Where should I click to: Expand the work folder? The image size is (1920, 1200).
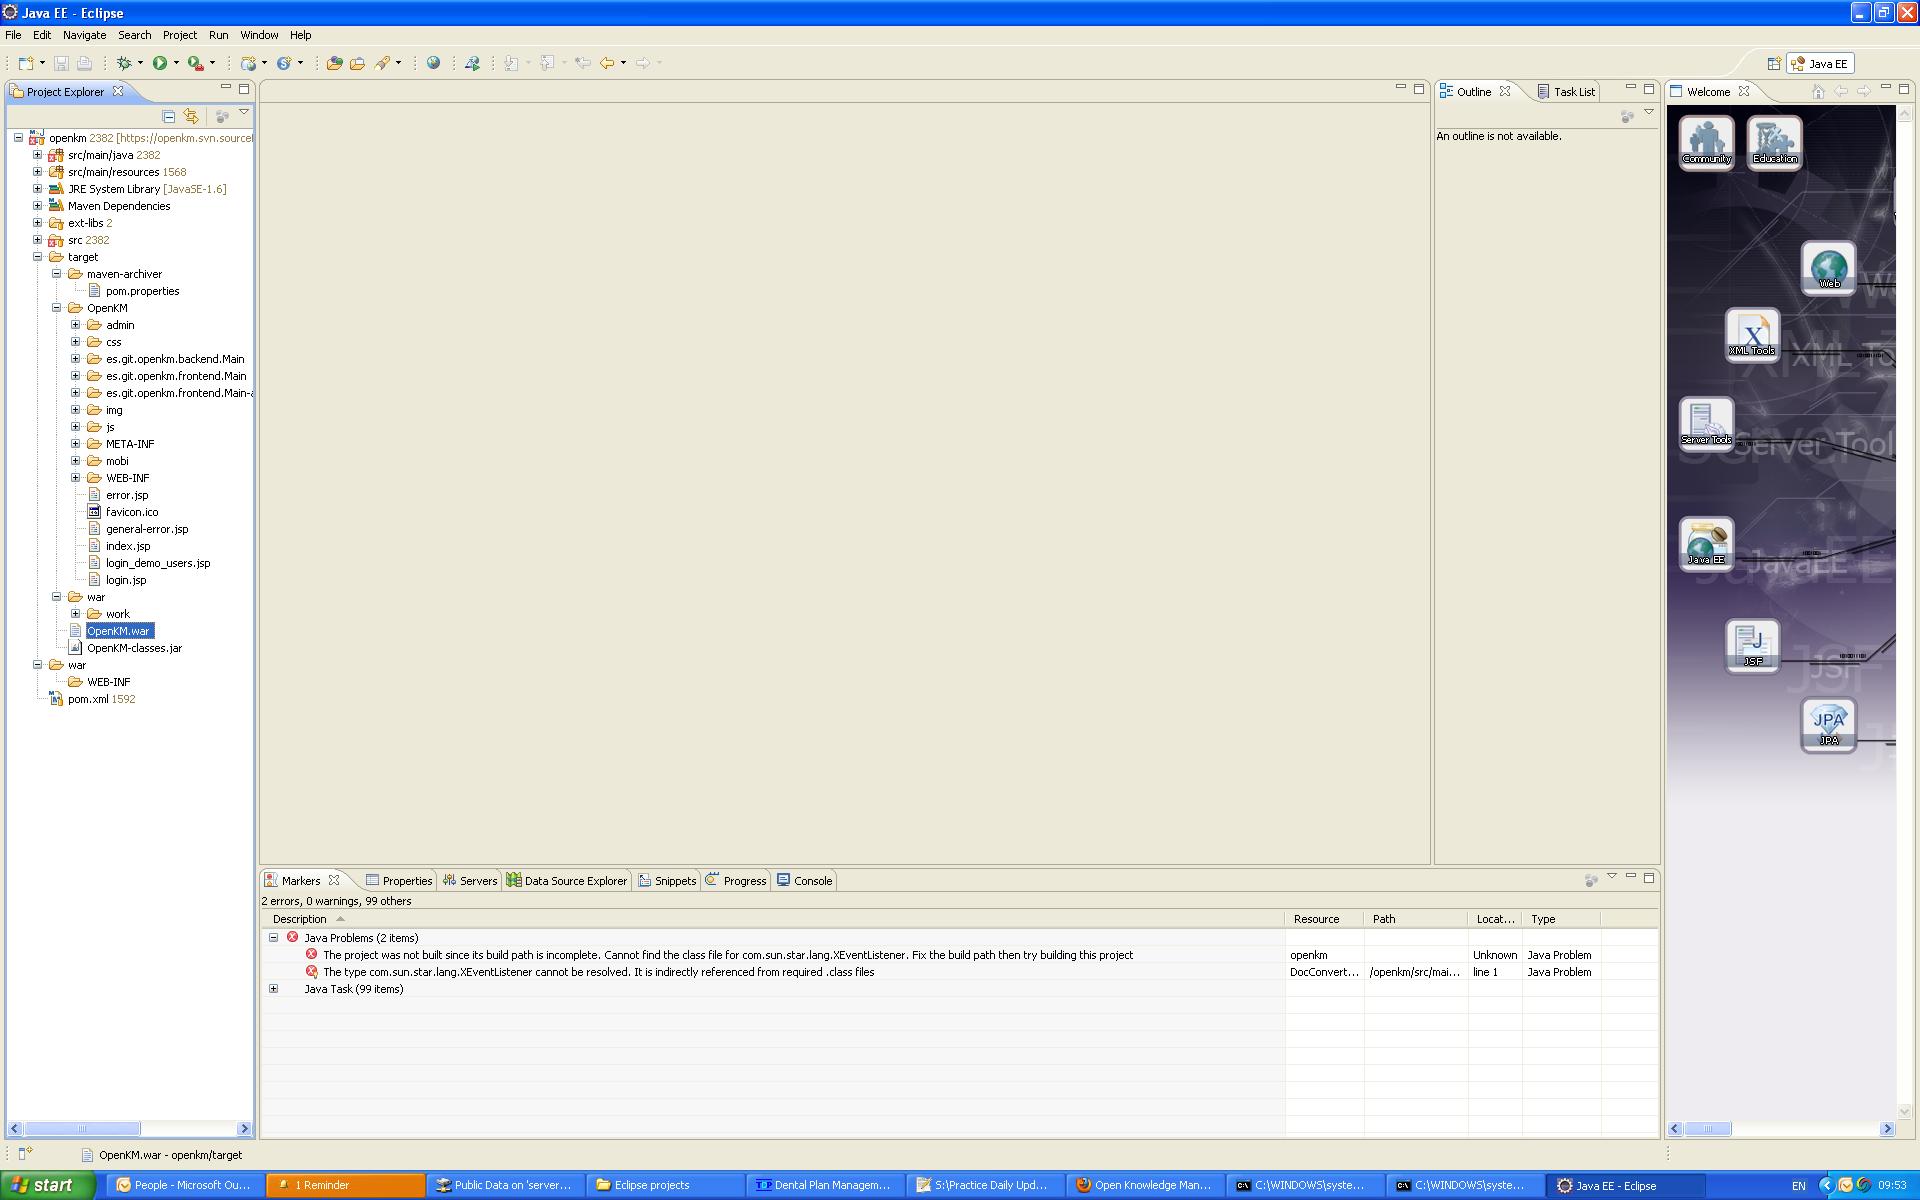(x=75, y=614)
